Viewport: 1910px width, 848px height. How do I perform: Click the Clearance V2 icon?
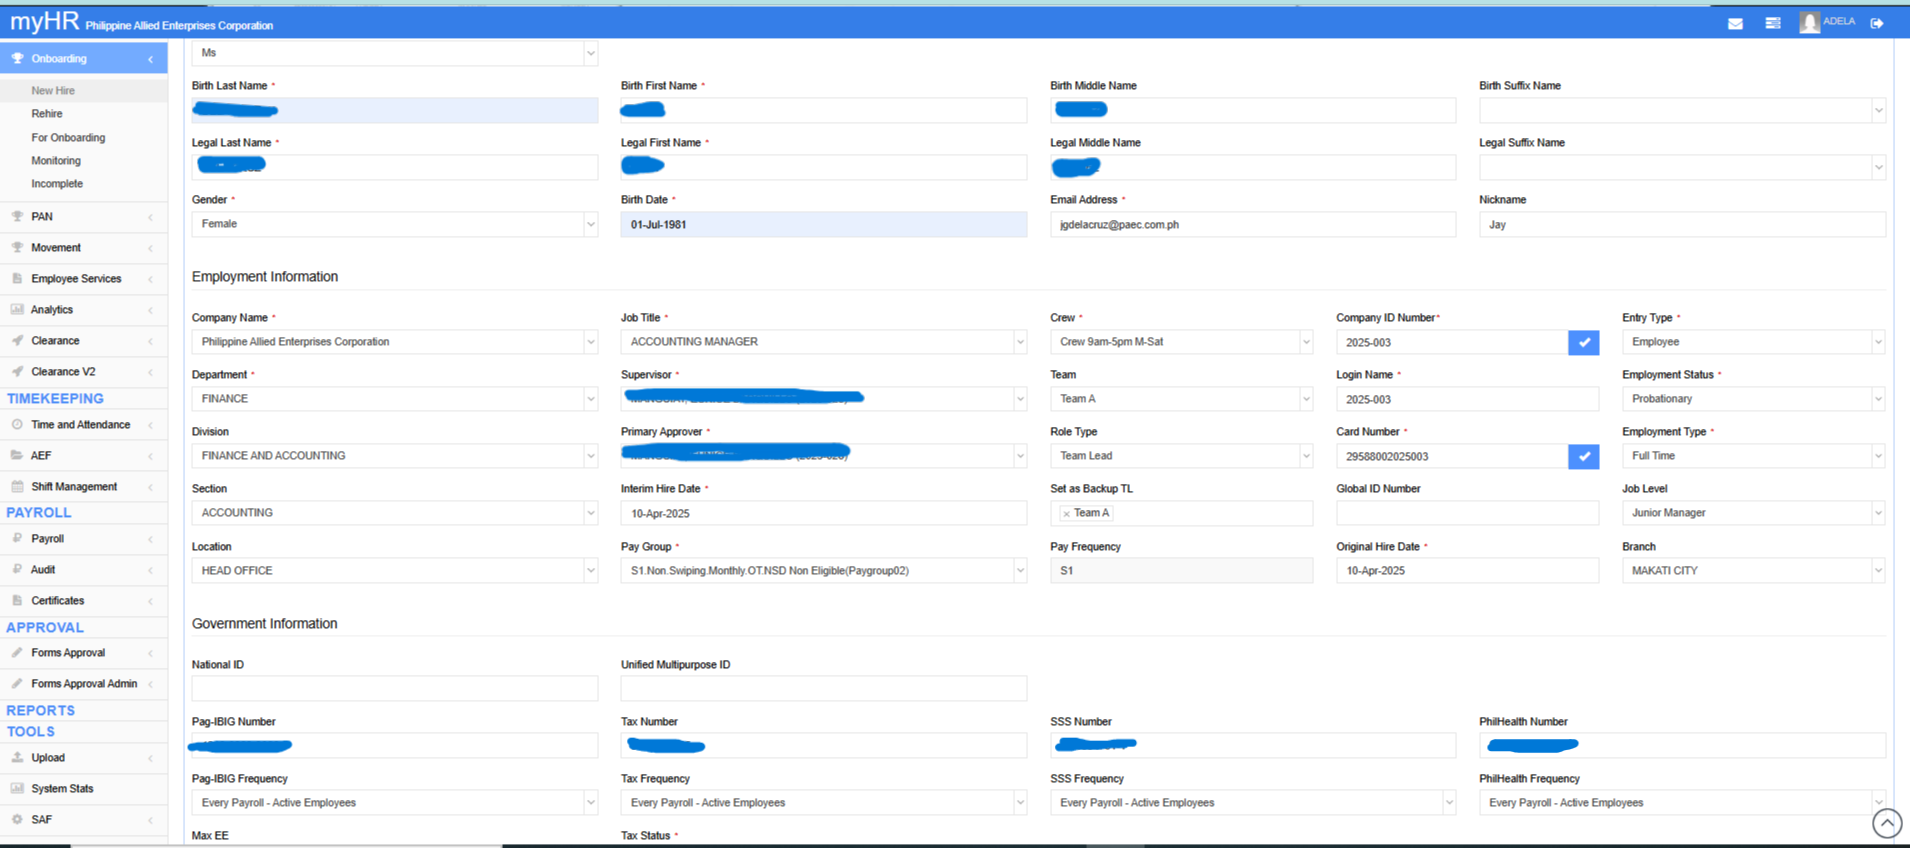(17, 371)
